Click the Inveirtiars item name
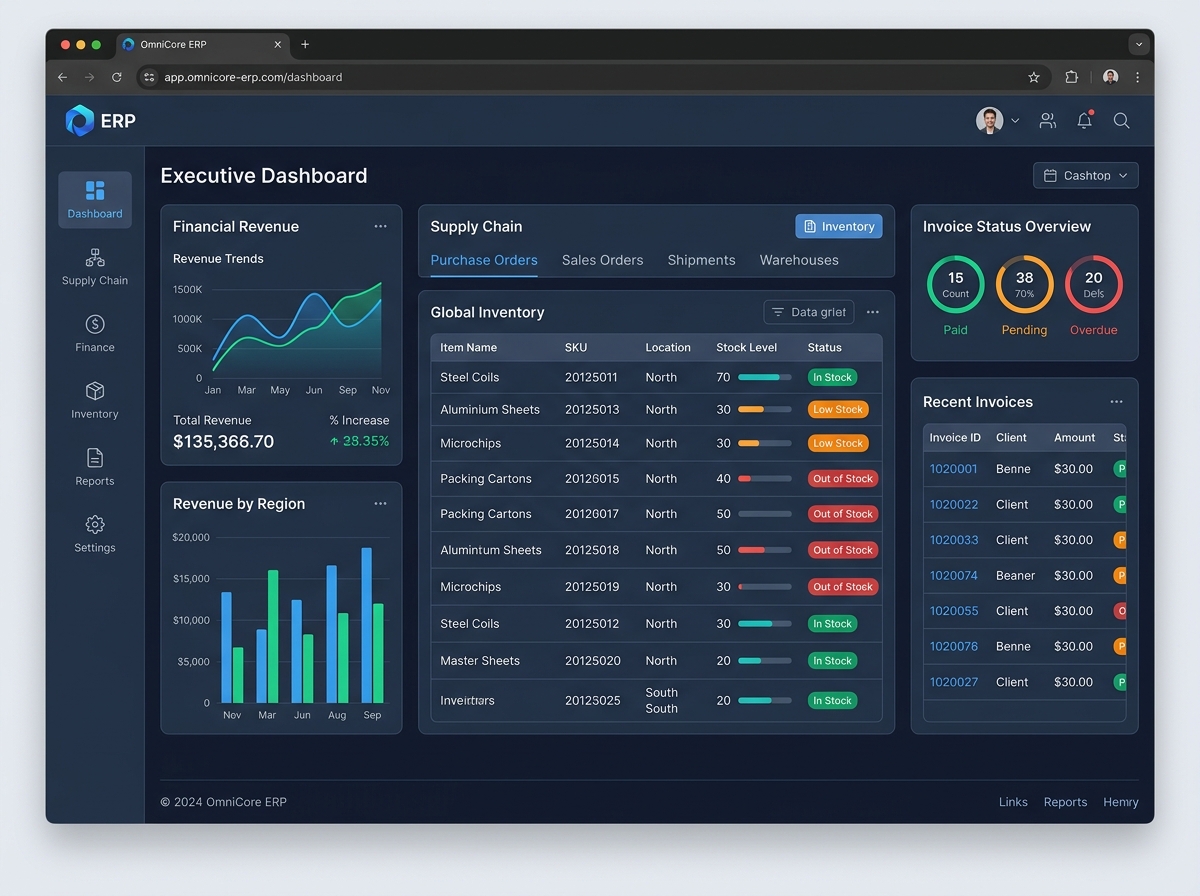Screen dimensions: 1200x896 coord(468,700)
